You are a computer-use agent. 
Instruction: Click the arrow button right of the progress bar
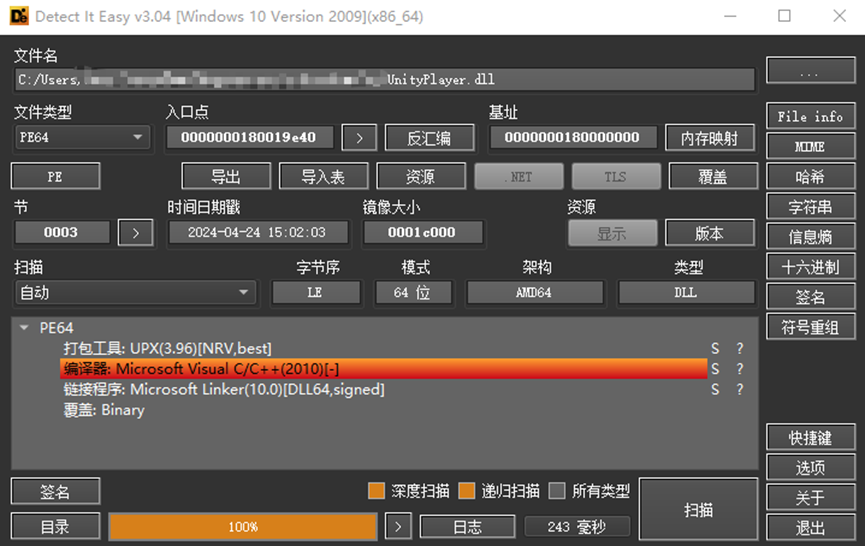click(x=398, y=527)
